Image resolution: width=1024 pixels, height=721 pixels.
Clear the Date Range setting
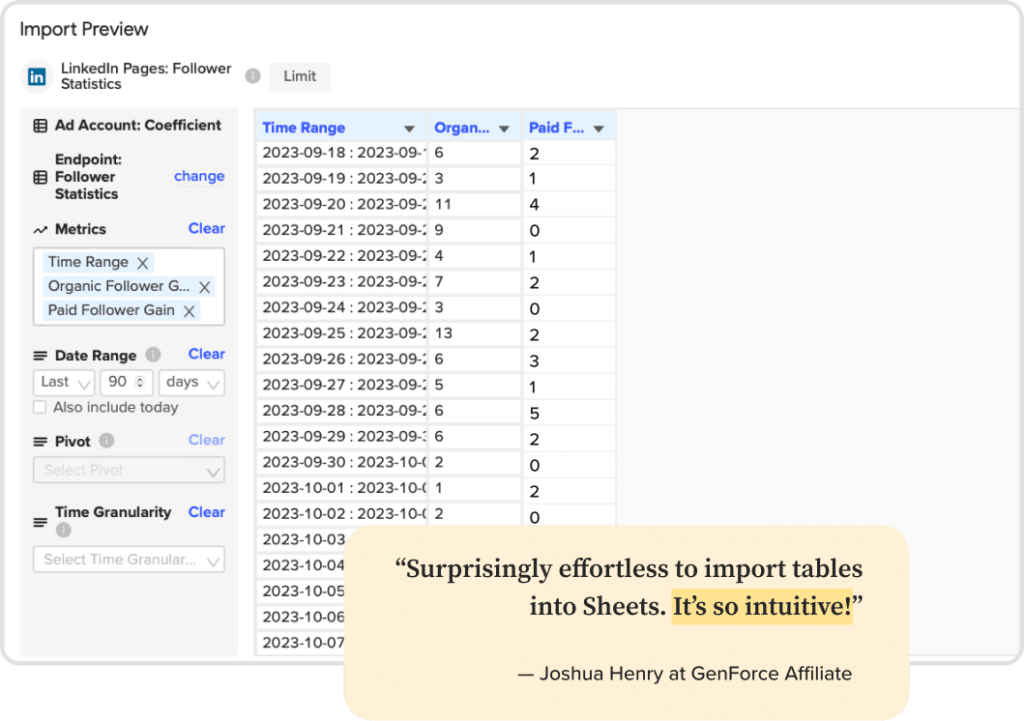pyautogui.click(x=206, y=354)
